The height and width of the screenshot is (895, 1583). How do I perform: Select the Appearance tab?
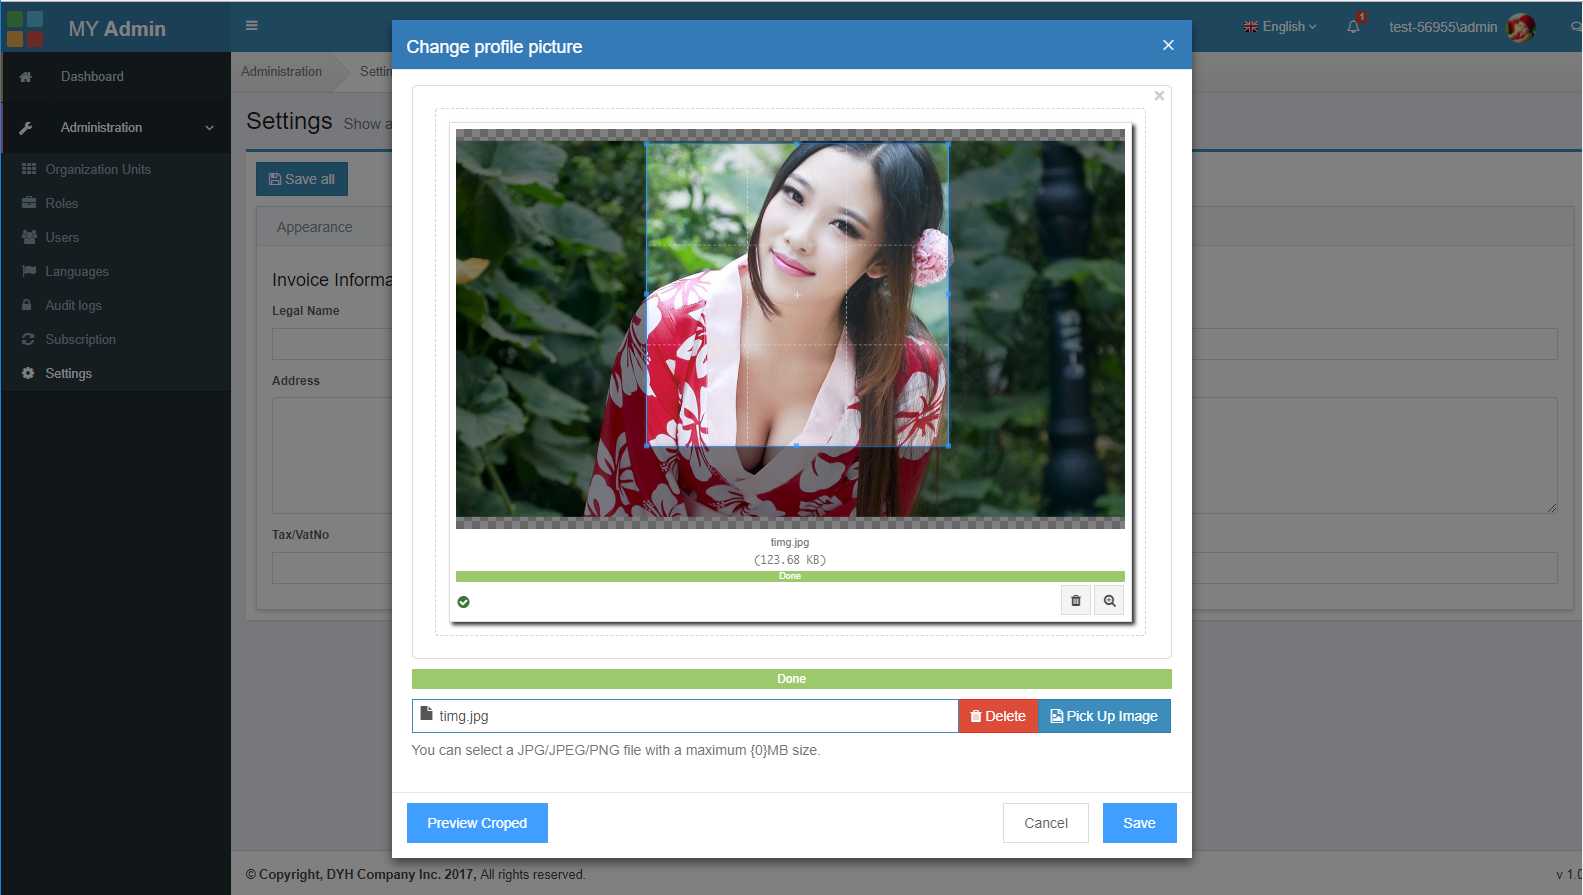(x=314, y=227)
